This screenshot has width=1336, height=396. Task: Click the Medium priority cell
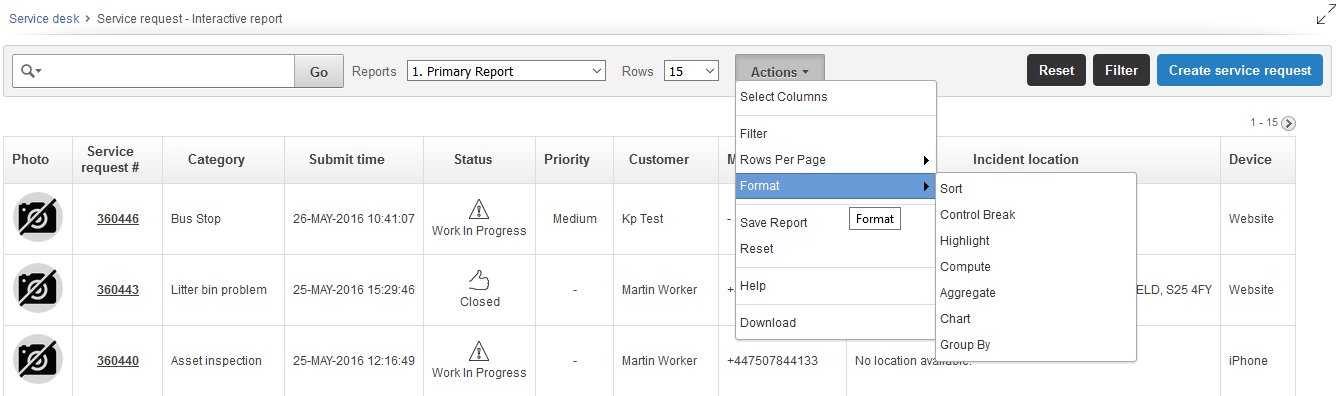574,219
